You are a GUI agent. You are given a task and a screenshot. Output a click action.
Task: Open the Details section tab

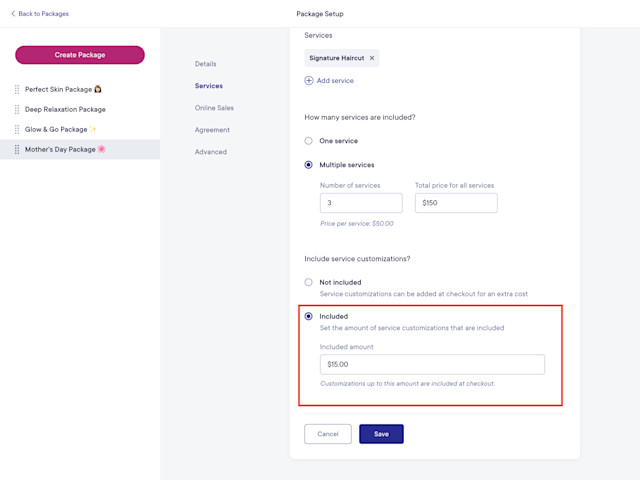205,64
